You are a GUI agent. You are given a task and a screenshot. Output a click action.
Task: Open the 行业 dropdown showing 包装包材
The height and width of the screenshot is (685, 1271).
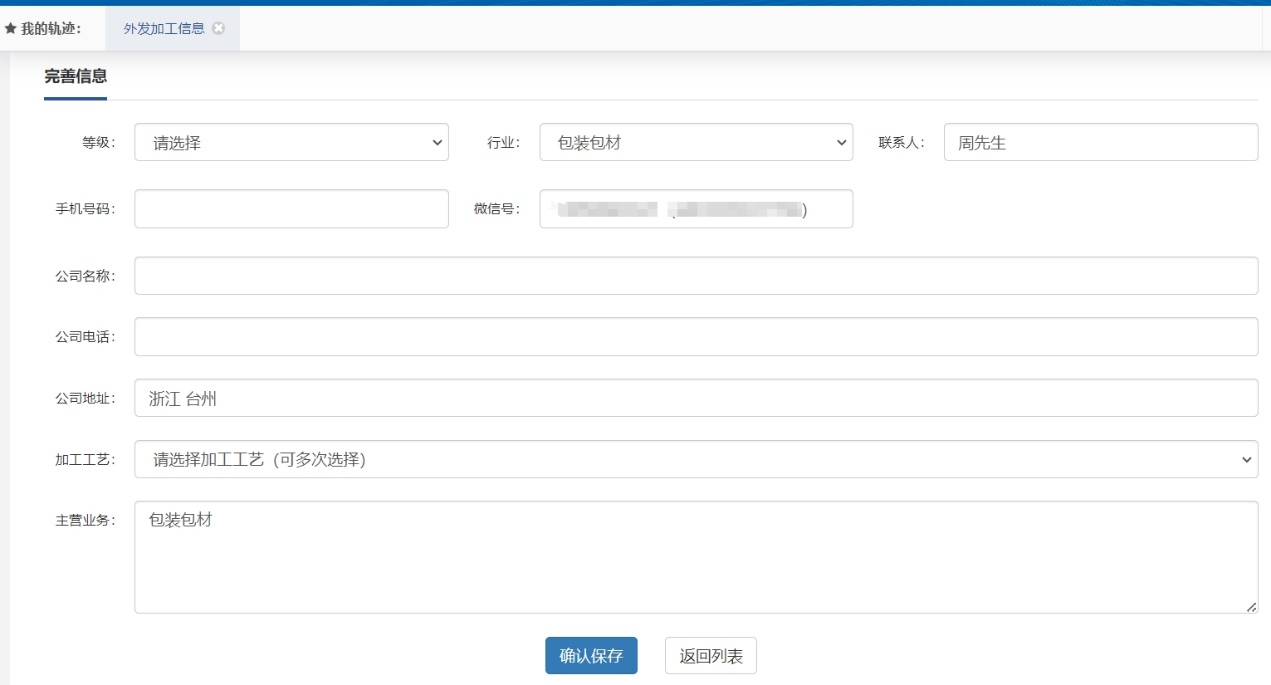696,142
